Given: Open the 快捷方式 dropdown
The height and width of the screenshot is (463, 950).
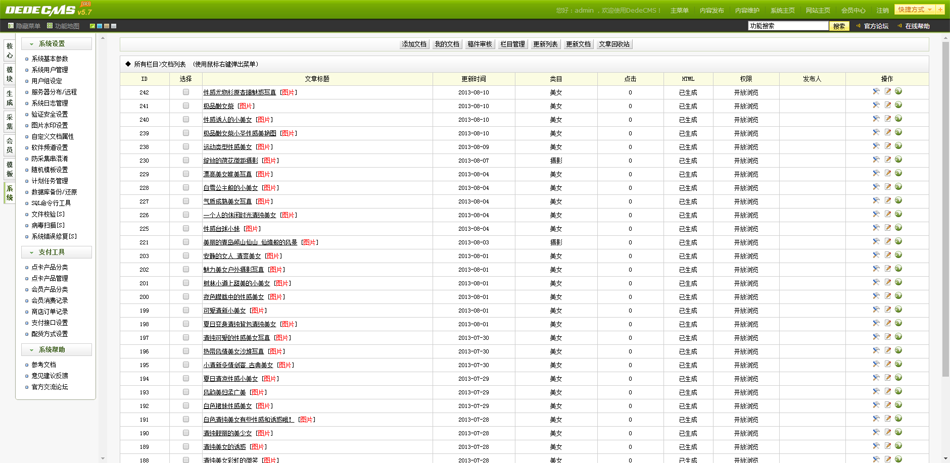Looking at the screenshot, I should point(915,10).
